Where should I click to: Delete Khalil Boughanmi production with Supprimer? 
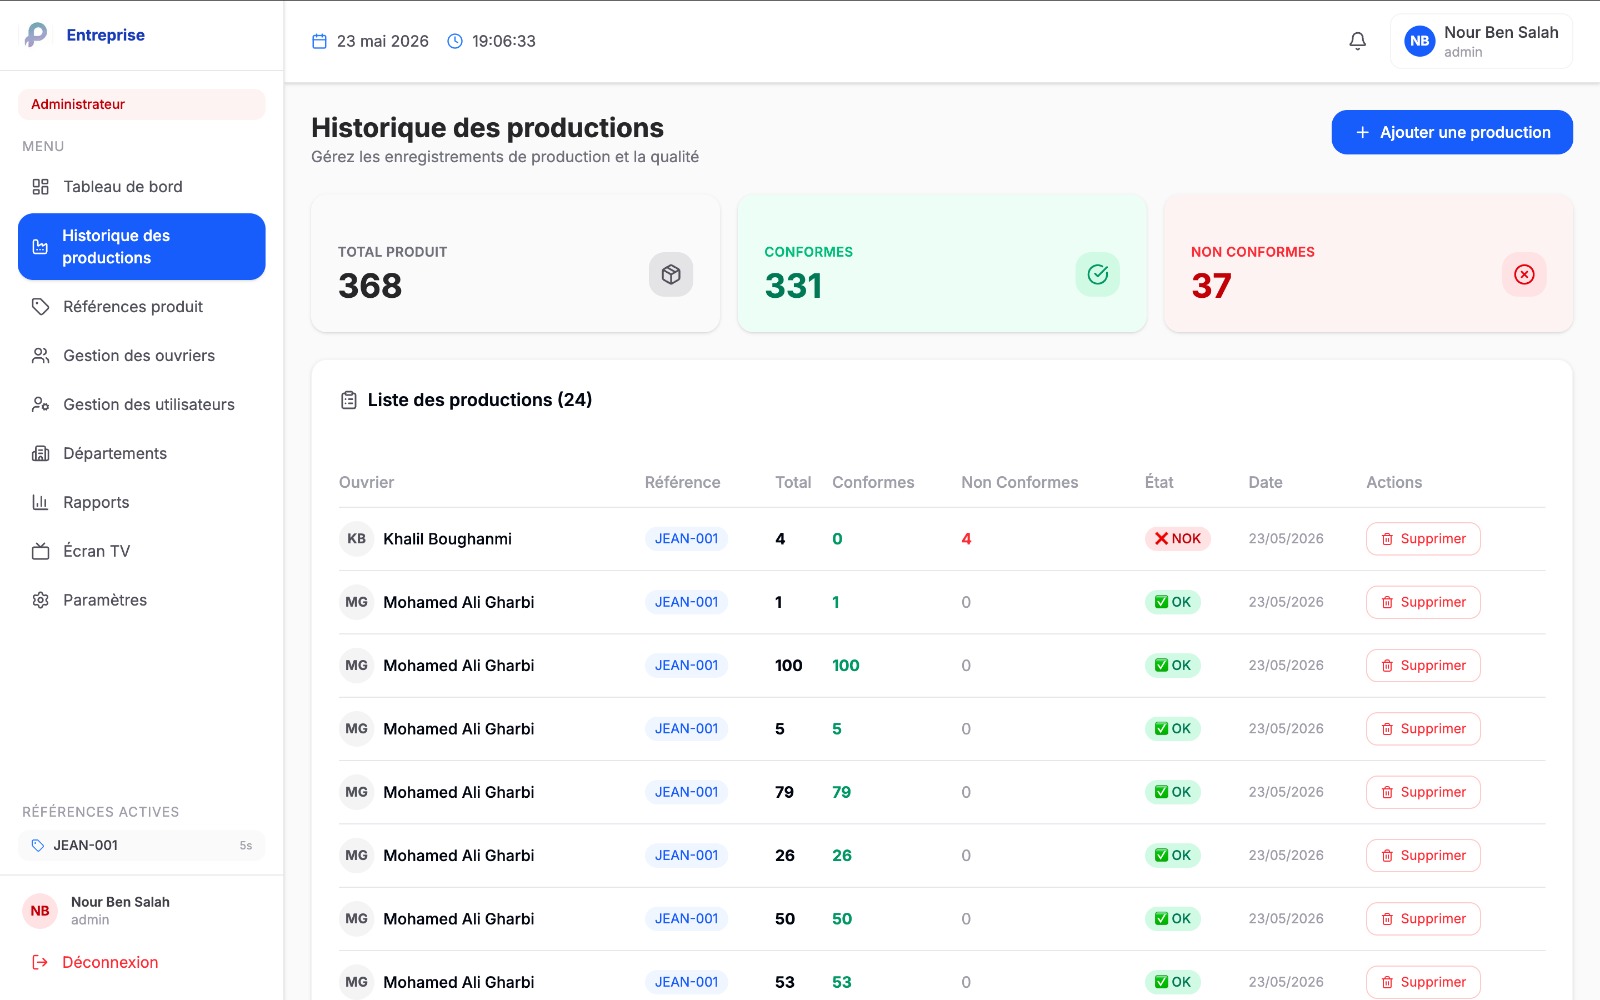[1423, 539]
